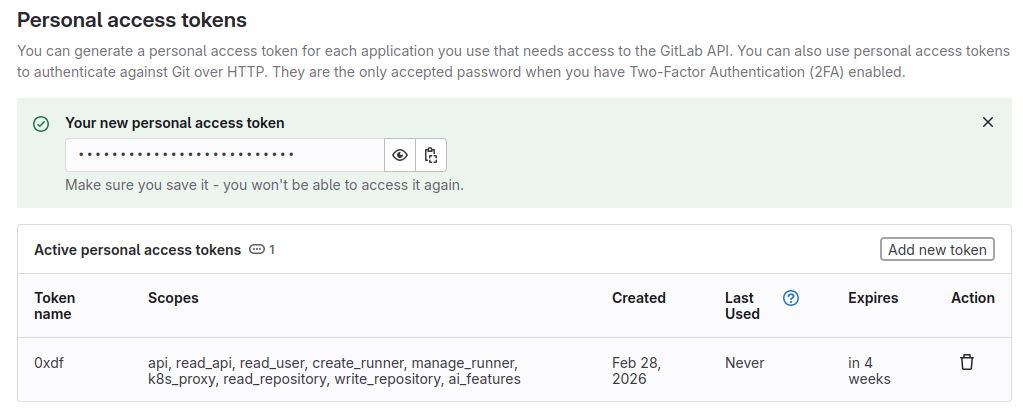Click the Action column header

tap(973, 298)
